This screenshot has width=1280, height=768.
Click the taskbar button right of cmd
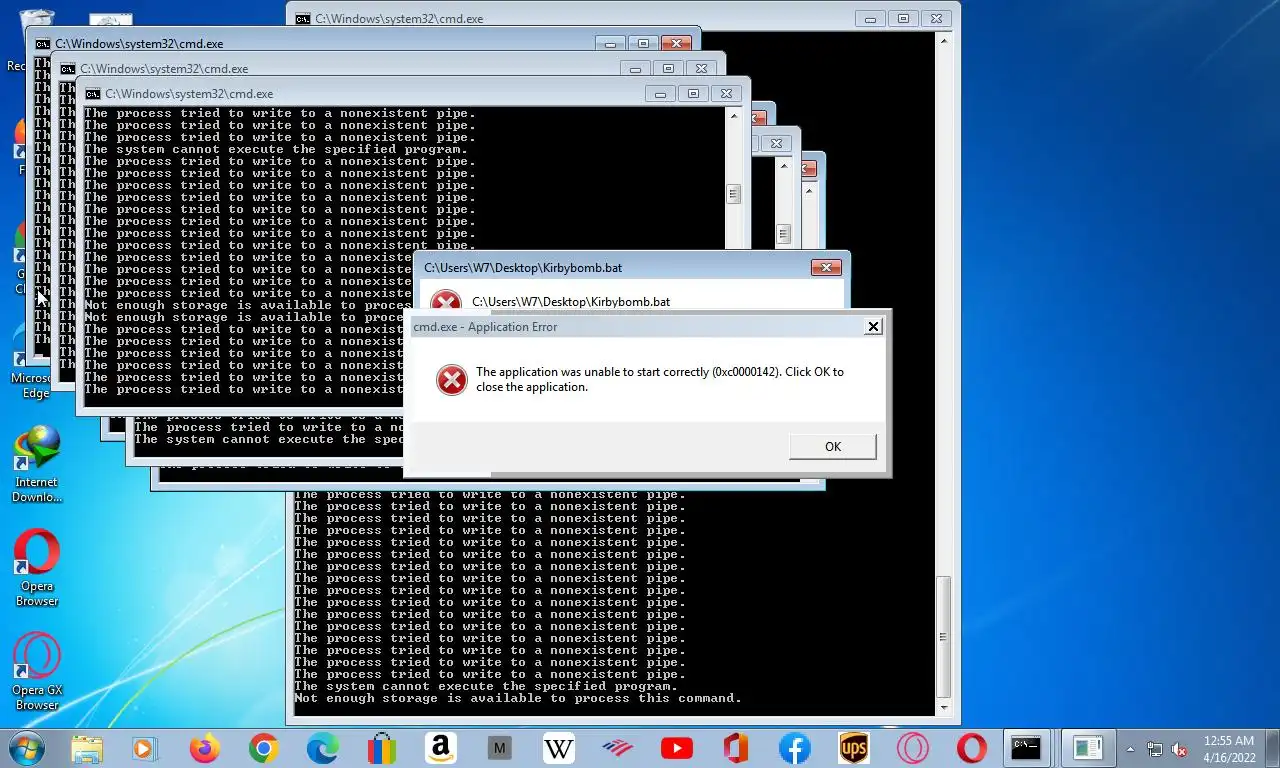coord(1087,748)
